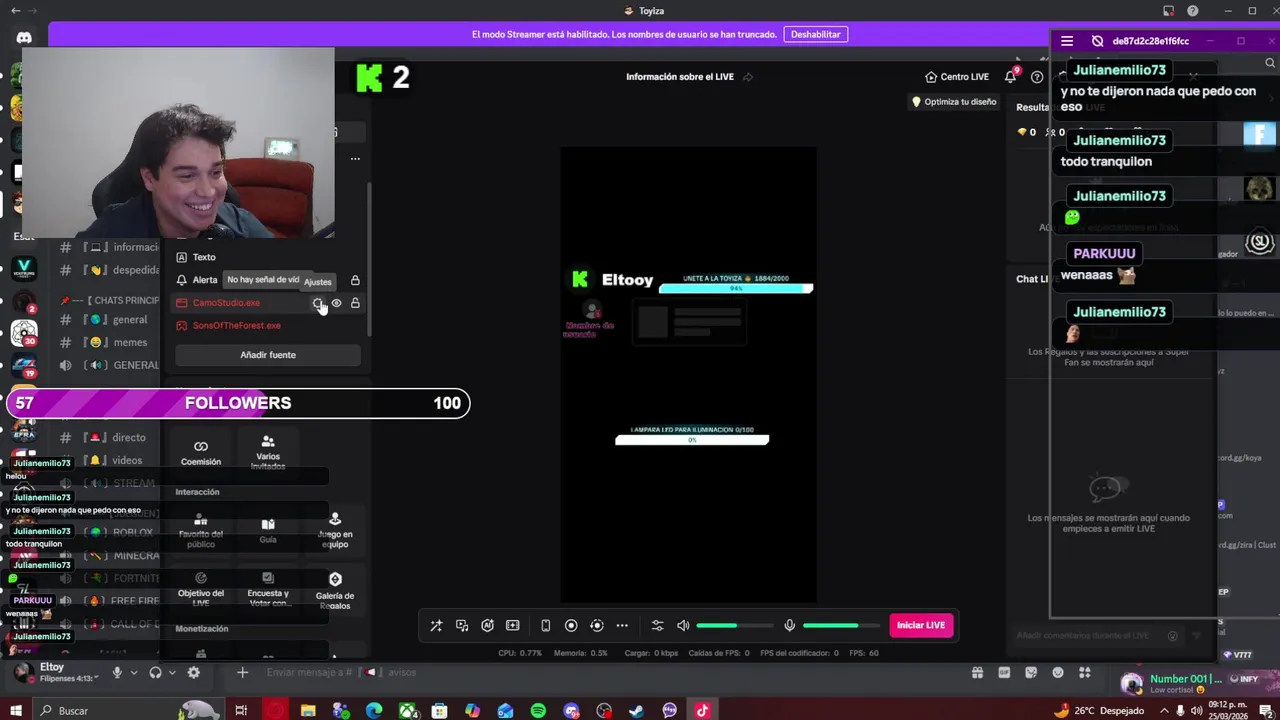Click search icon in chat overlay window
This screenshot has height=720, width=1280.
click(x=1270, y=63)
